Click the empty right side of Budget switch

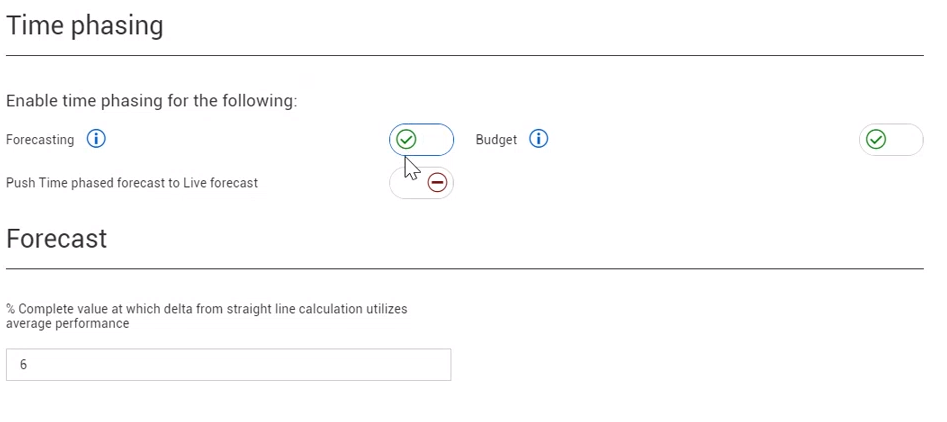tap(906, 140)
